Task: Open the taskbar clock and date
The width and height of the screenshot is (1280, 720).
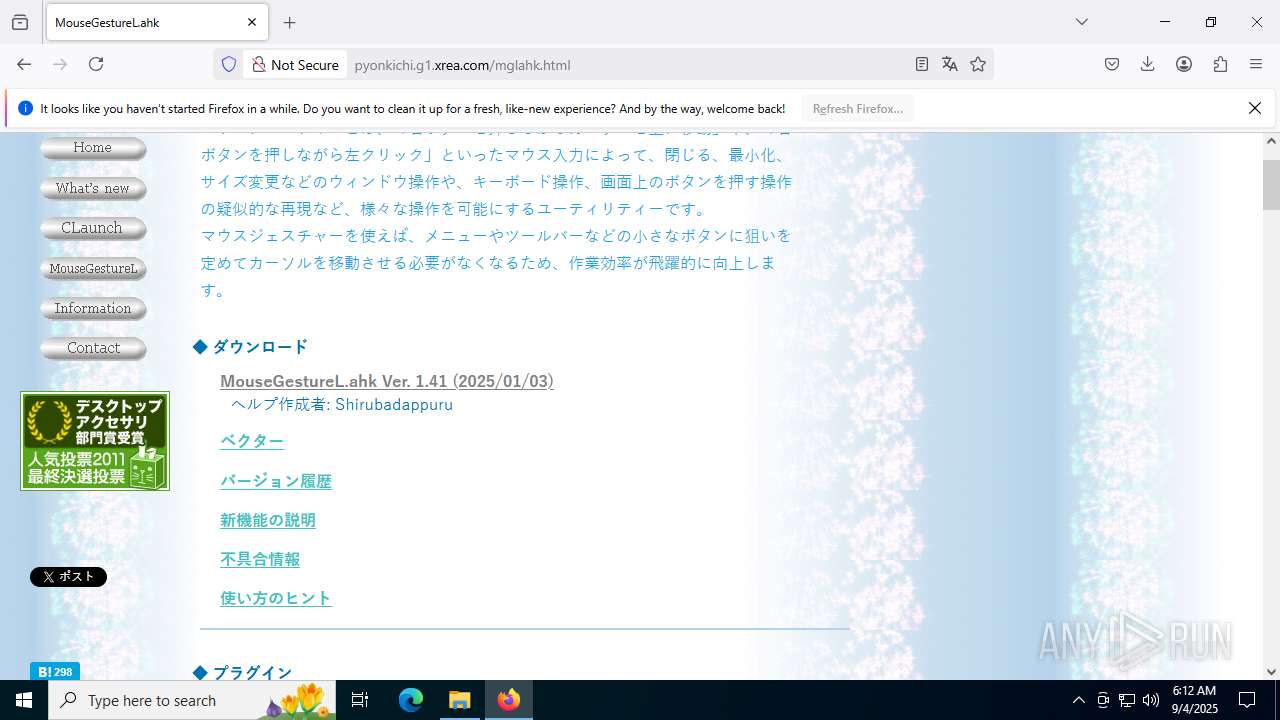Action: [x=1194, y=700]
